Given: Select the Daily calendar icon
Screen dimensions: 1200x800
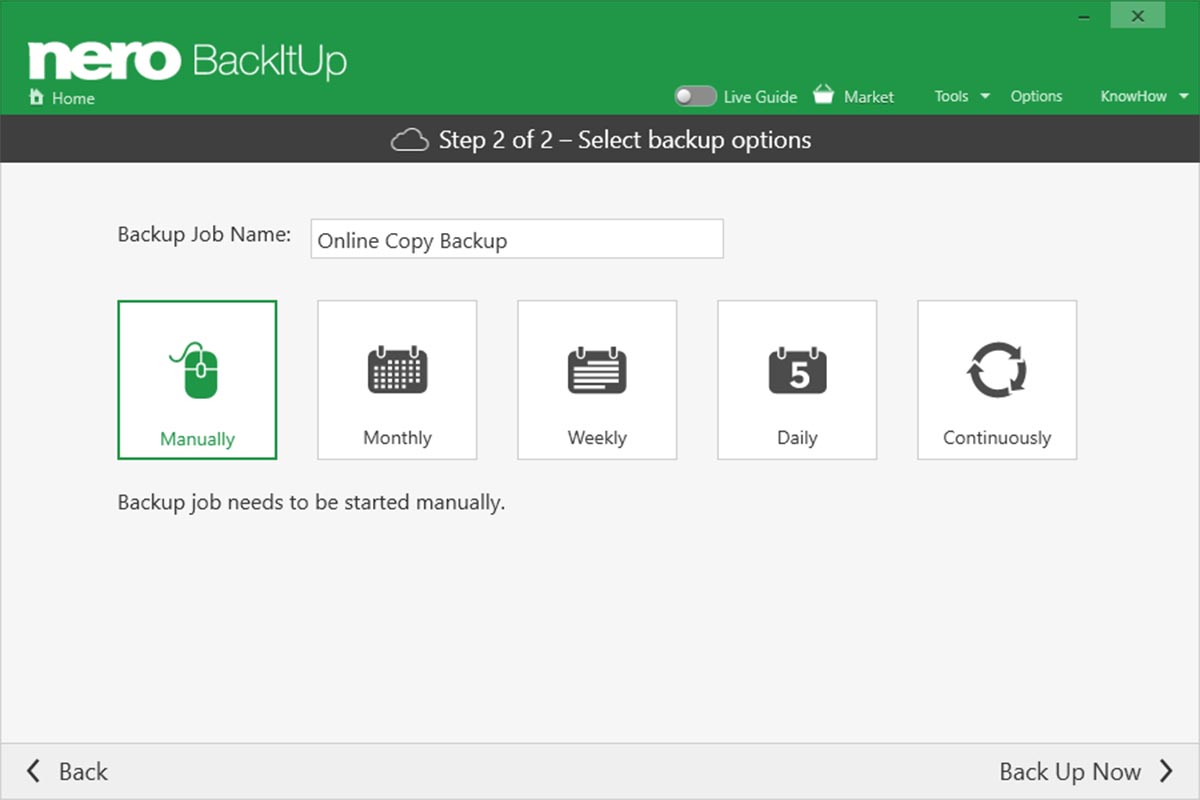Looking at the screenshot, I should coord(797,369).
